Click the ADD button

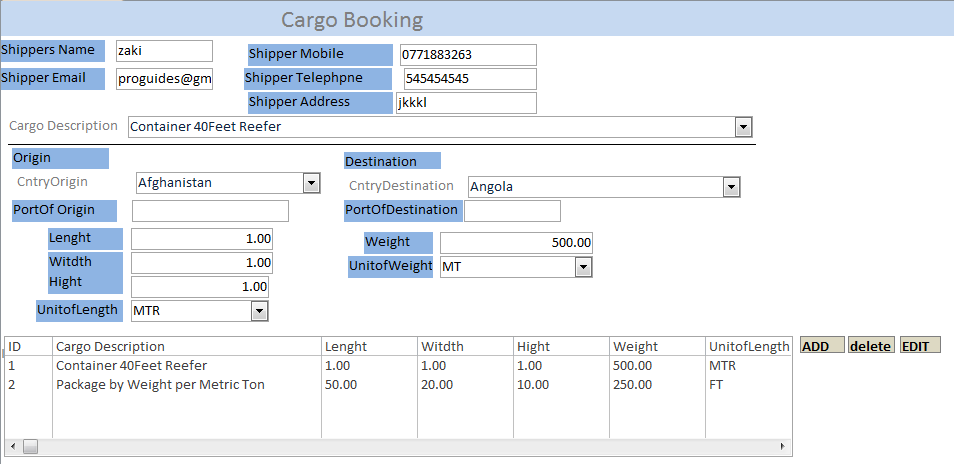(x=822, y=346)
